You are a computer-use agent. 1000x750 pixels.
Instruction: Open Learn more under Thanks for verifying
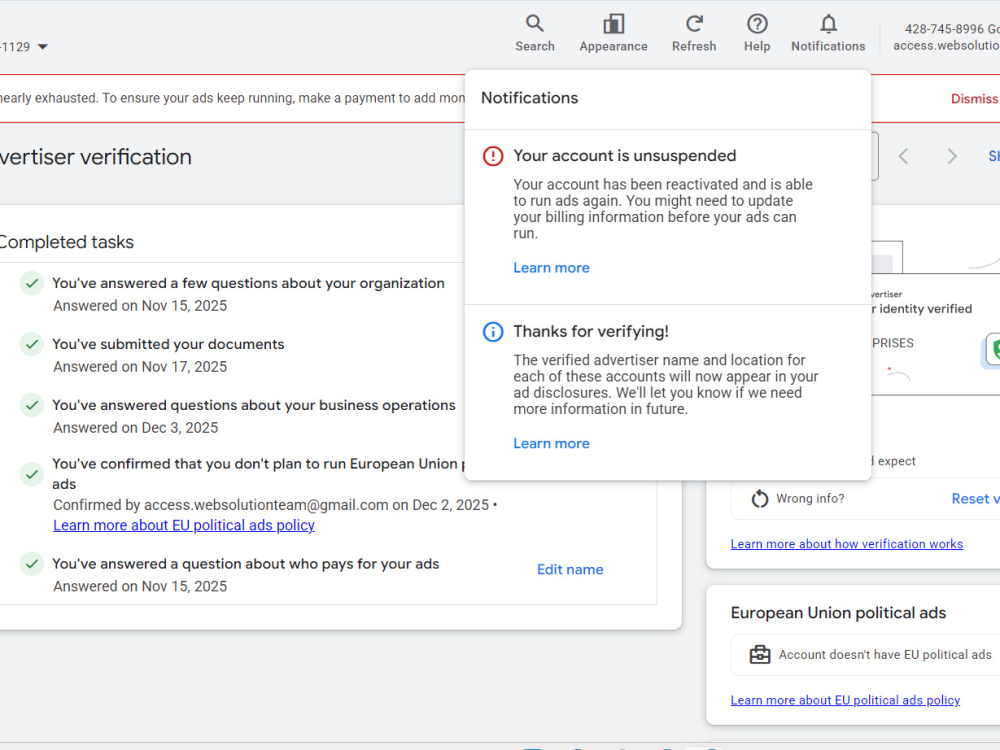(551, 443)
